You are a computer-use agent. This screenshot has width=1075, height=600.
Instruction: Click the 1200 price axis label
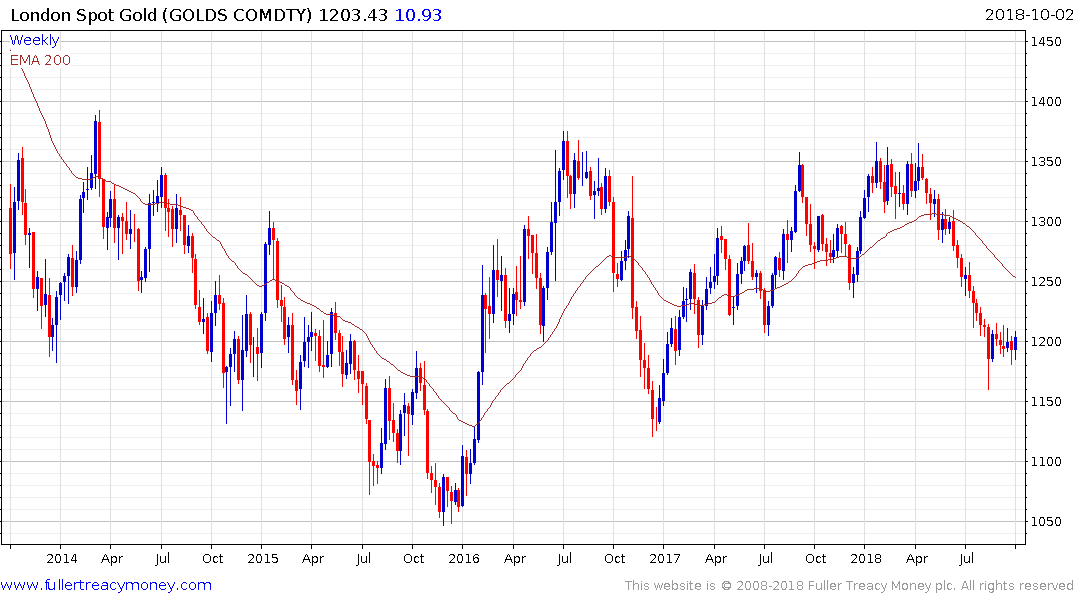[1046, 341]
